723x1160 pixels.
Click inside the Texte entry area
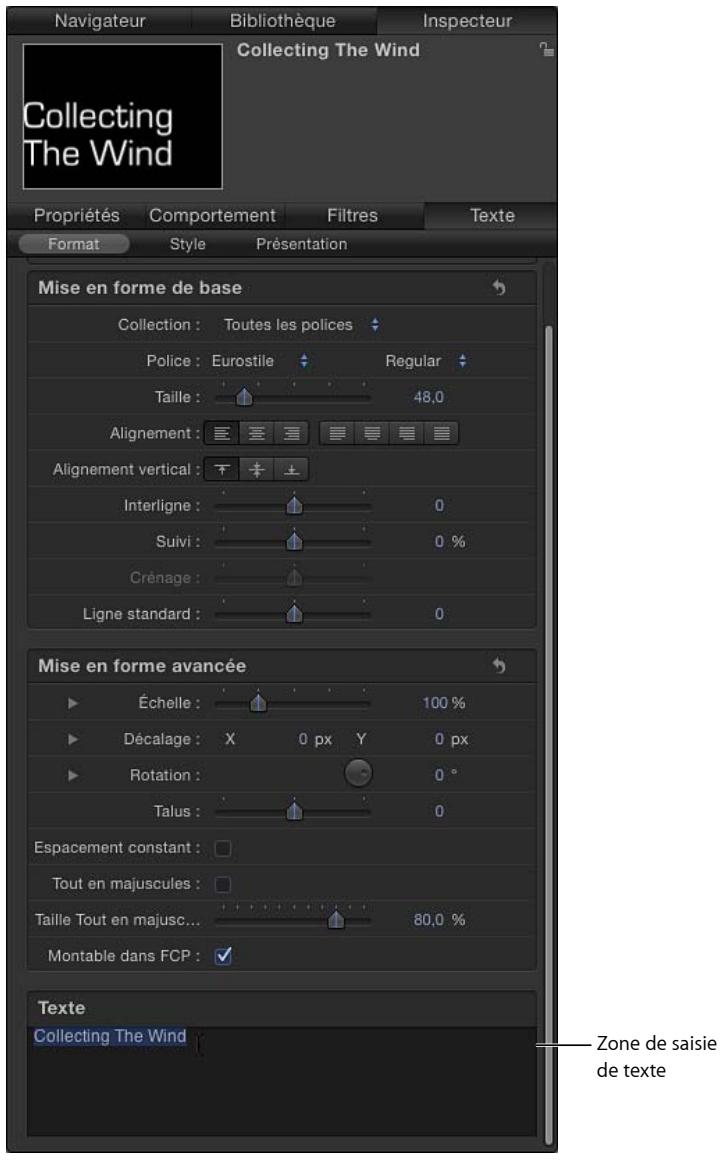click(x=281, y=1081)
